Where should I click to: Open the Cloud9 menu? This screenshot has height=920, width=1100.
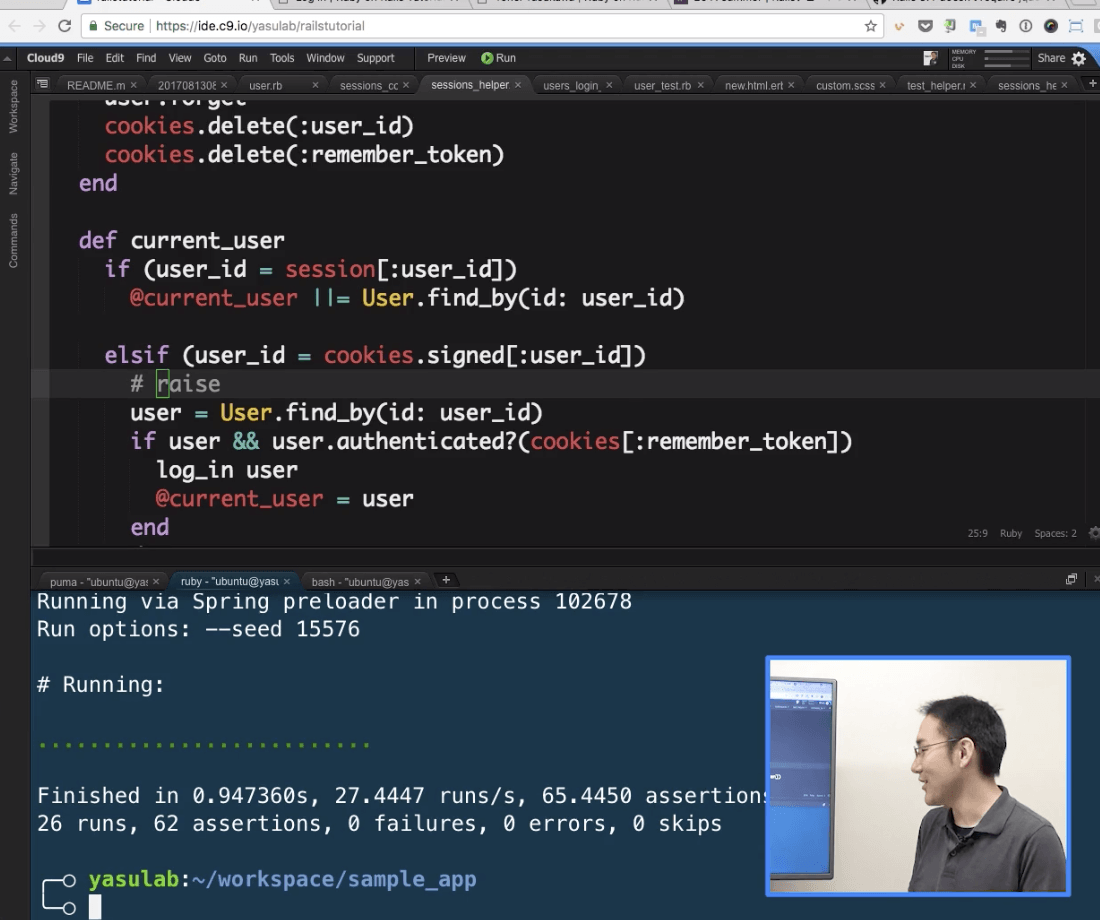coord(46,58)
